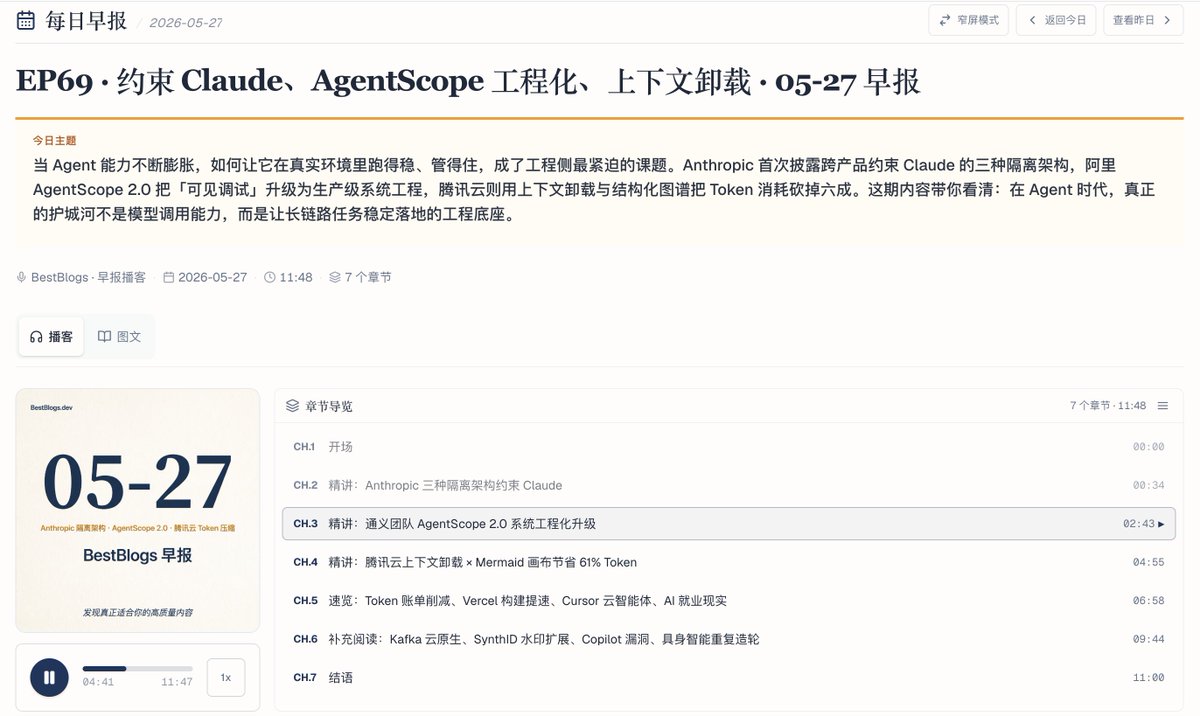Open 查看昨日 yesterday's report
The image size is (1200, 716).
[x=1143, y=20]
